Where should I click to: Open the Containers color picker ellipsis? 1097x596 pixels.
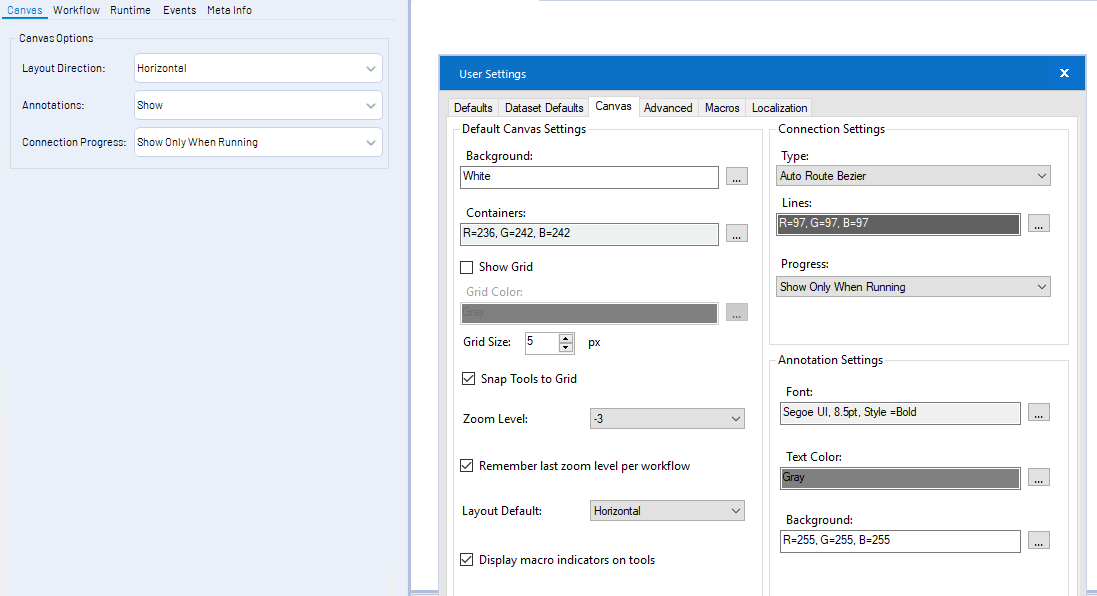(737, 233)
